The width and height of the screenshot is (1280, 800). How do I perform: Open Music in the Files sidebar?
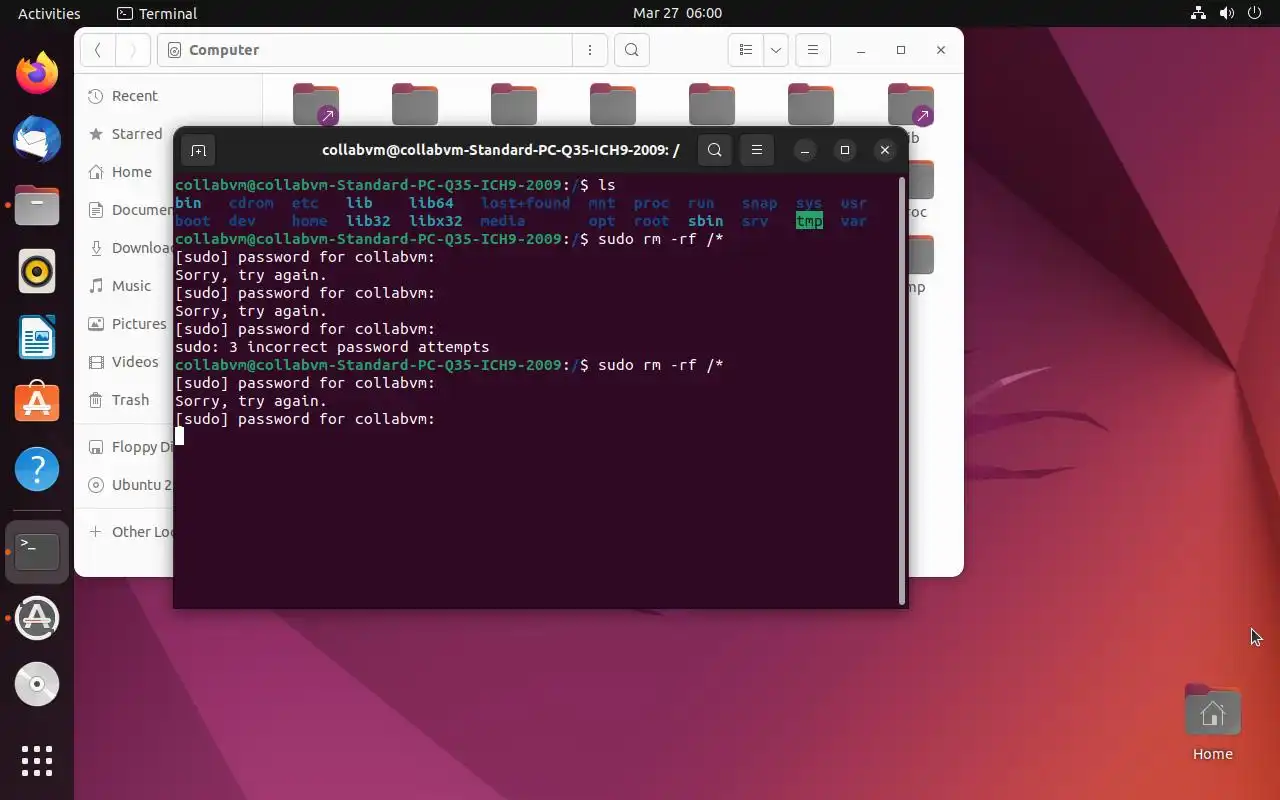[125, 286]
